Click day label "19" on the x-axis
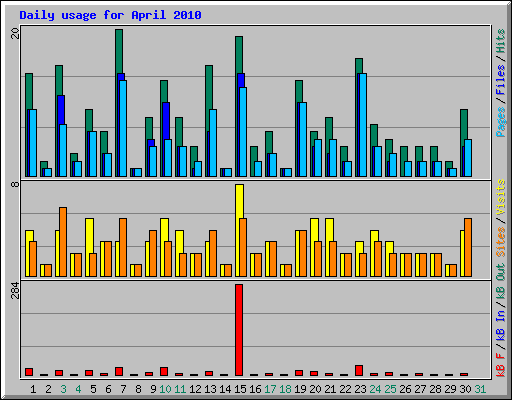The image size is (512, 400). click(300, 389)
